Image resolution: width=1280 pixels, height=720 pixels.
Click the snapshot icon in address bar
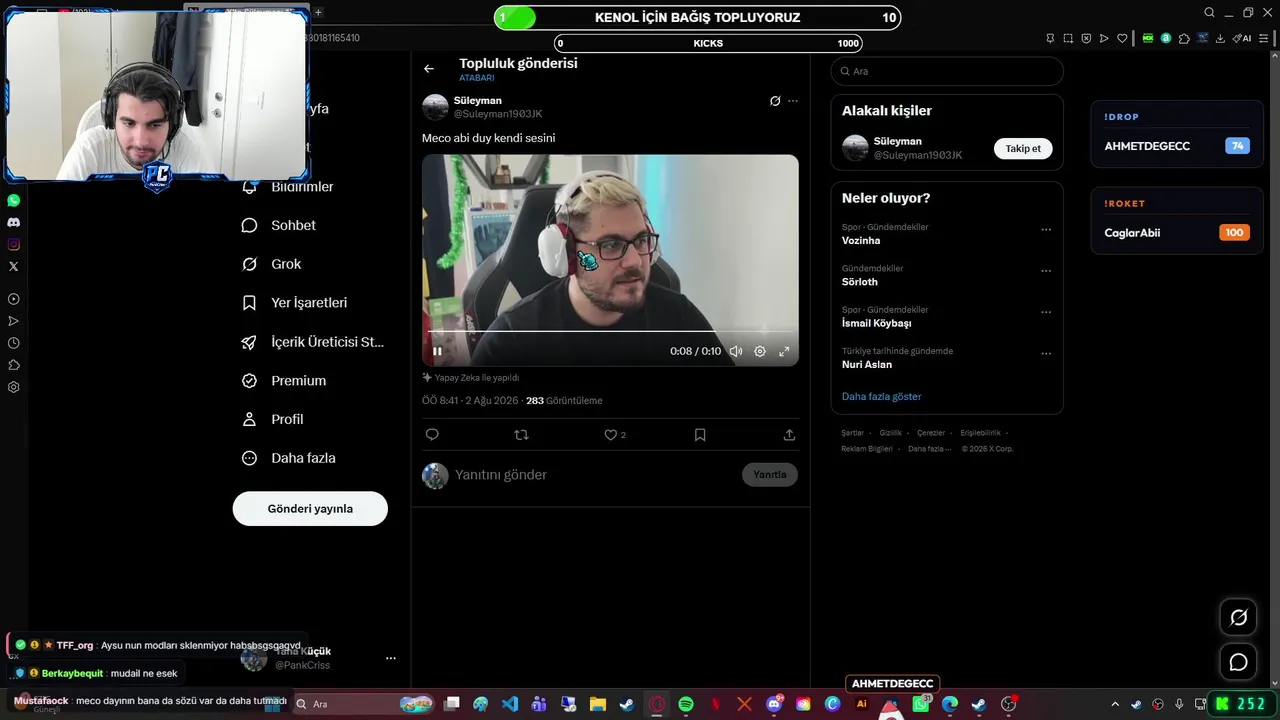(1068, 39)
